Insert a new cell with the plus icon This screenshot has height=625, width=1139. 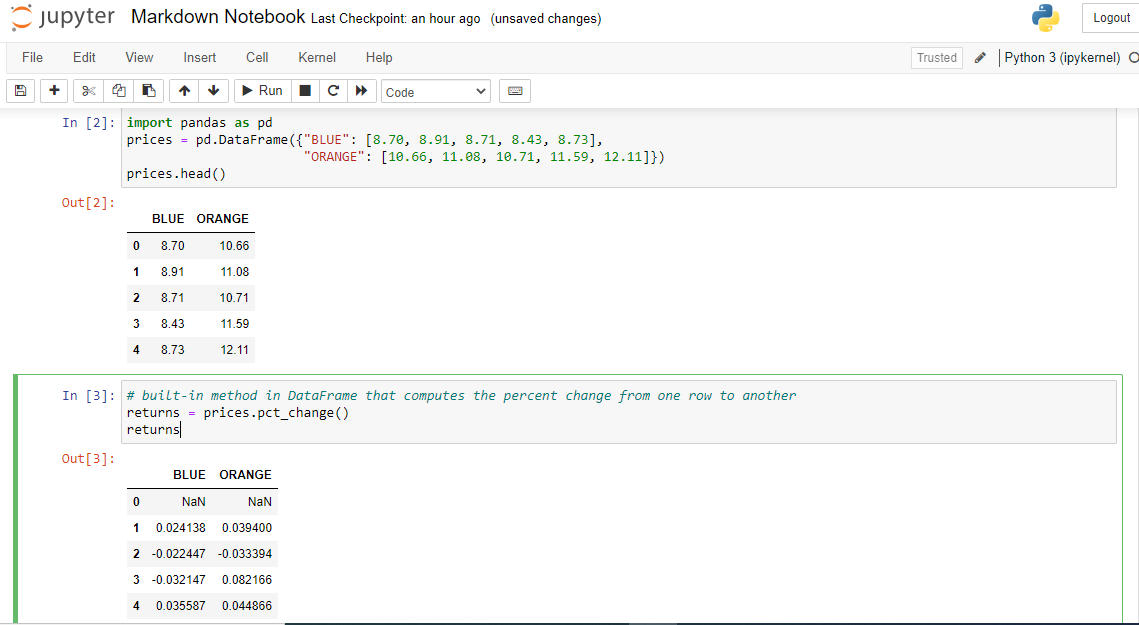(x=54, y=91)
